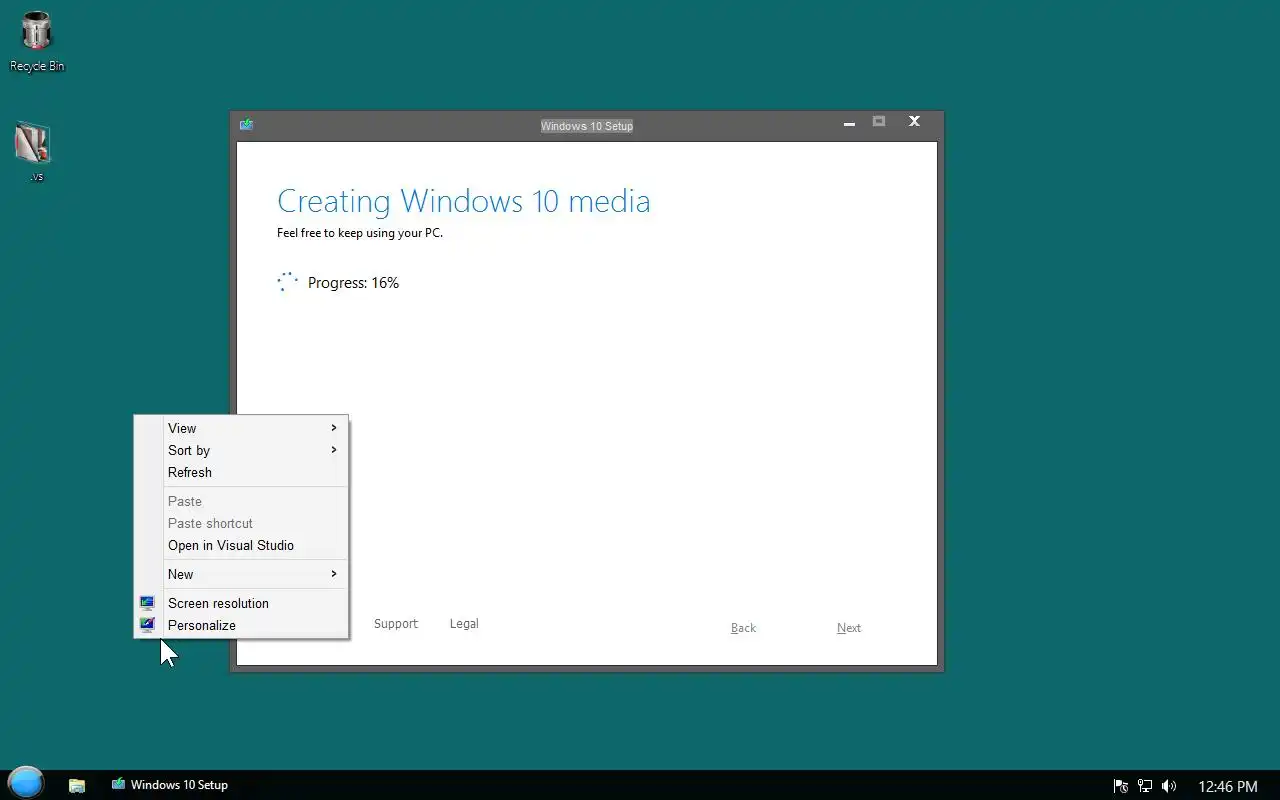This screenshot has height=800, width=1280.
Task: Open the Action Center flag tray icon
Action: click(x=1121, y=786)
